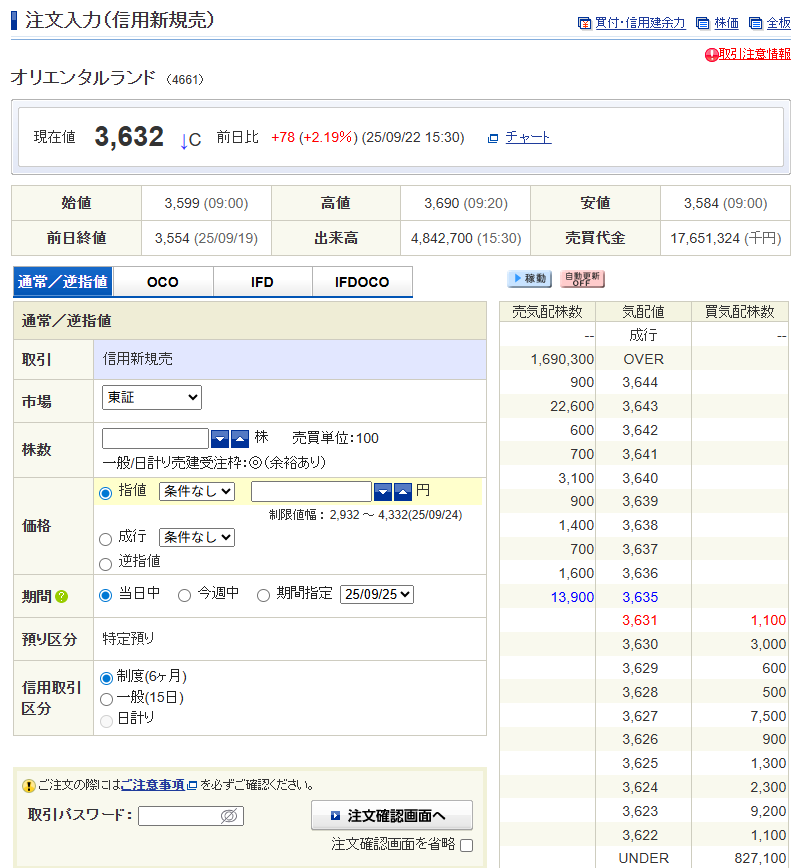This screenshot has height=868, width=810.
Task: Click the 取引パスワード input field
Action: point(180,816)
